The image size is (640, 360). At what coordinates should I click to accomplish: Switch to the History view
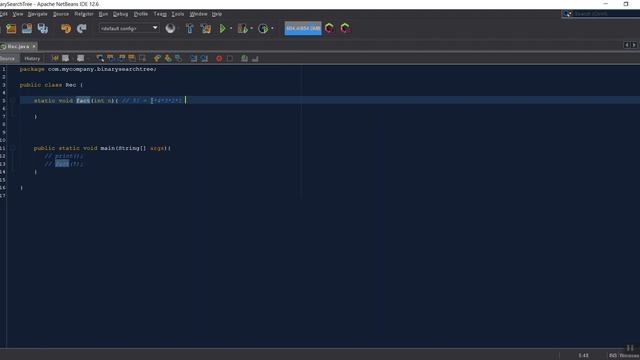pos(32,59)
